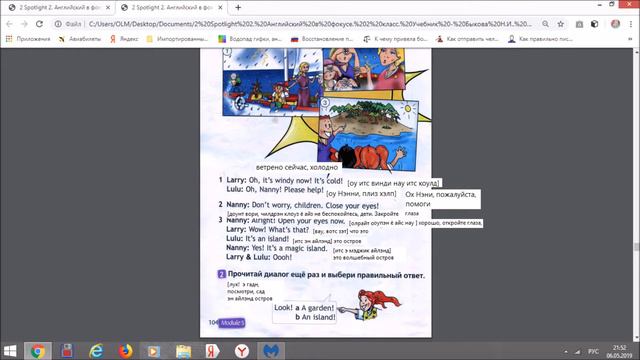Launch Firefox from taskbar

pos(125,351)
